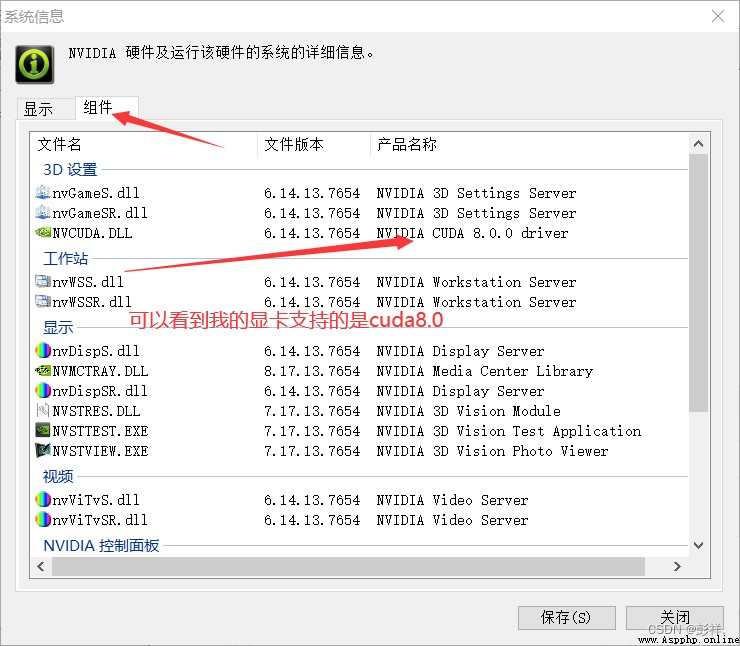Select the nvWSSR.dll file name
The height and width of the screenshot is (646, 740).
[92, 302]
